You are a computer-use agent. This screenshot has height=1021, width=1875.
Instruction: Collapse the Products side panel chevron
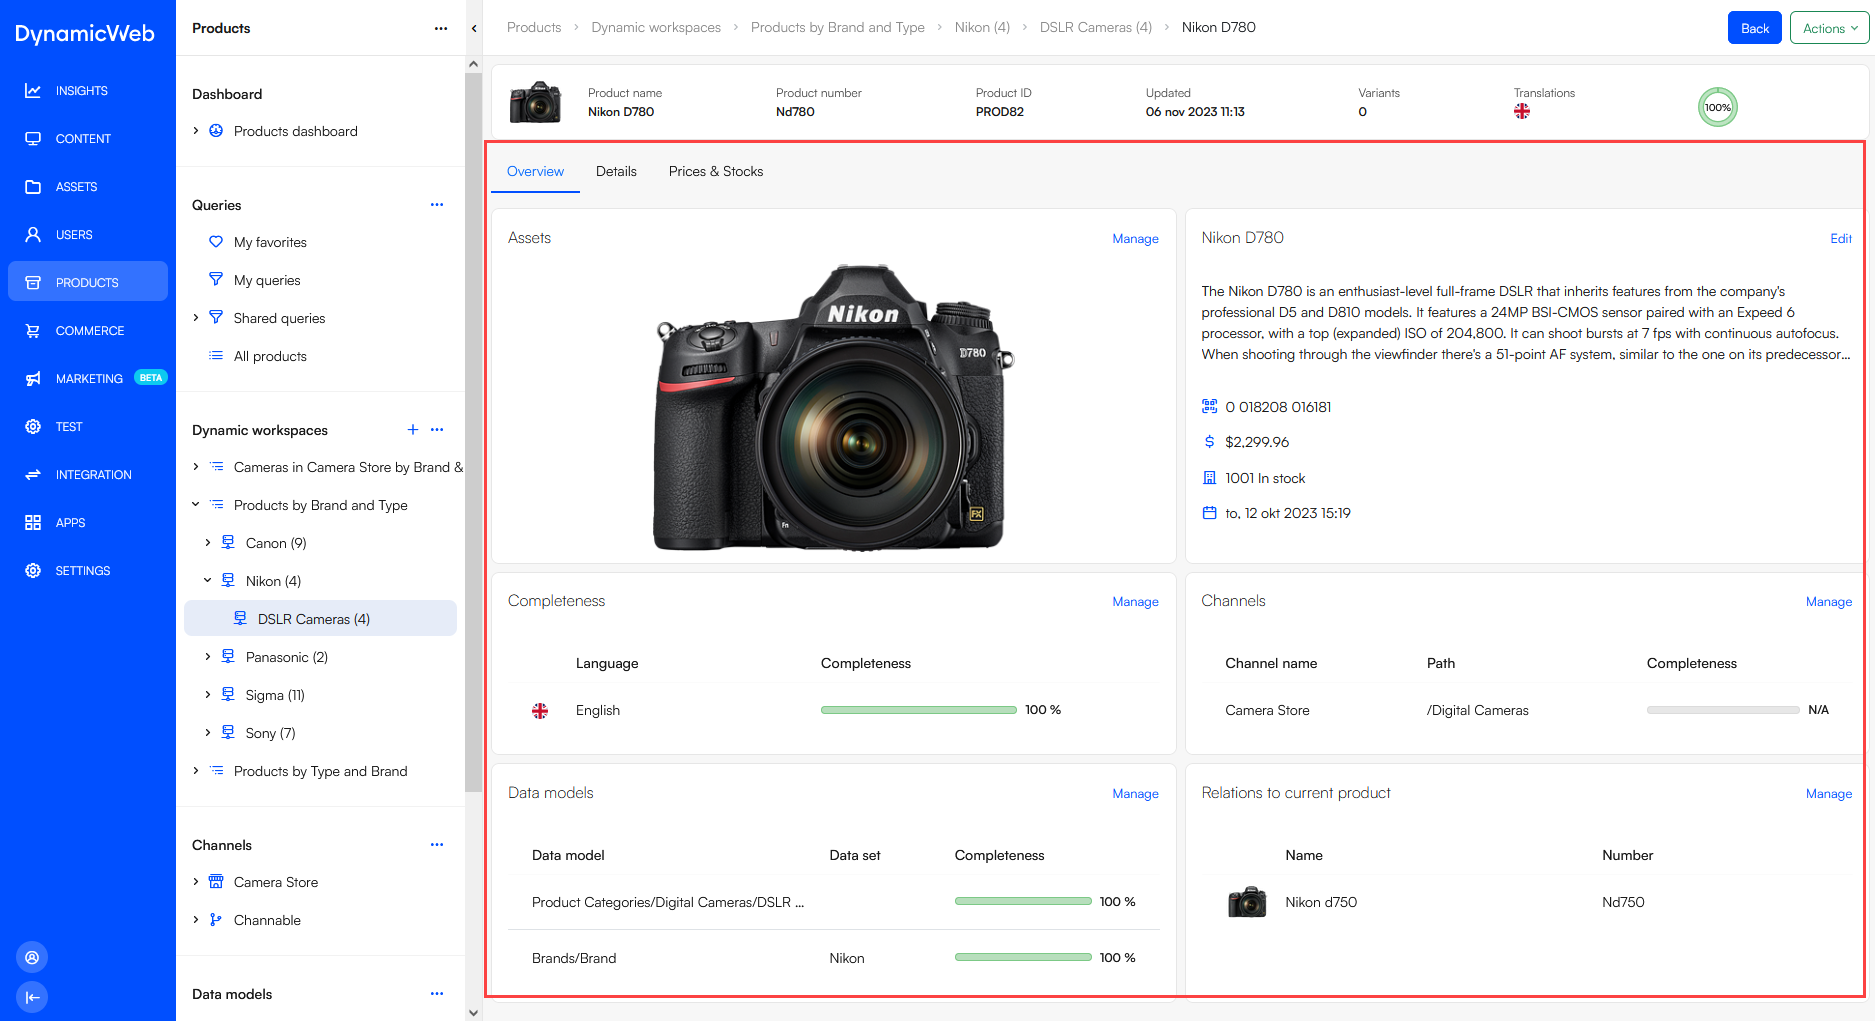click(474, 28)
